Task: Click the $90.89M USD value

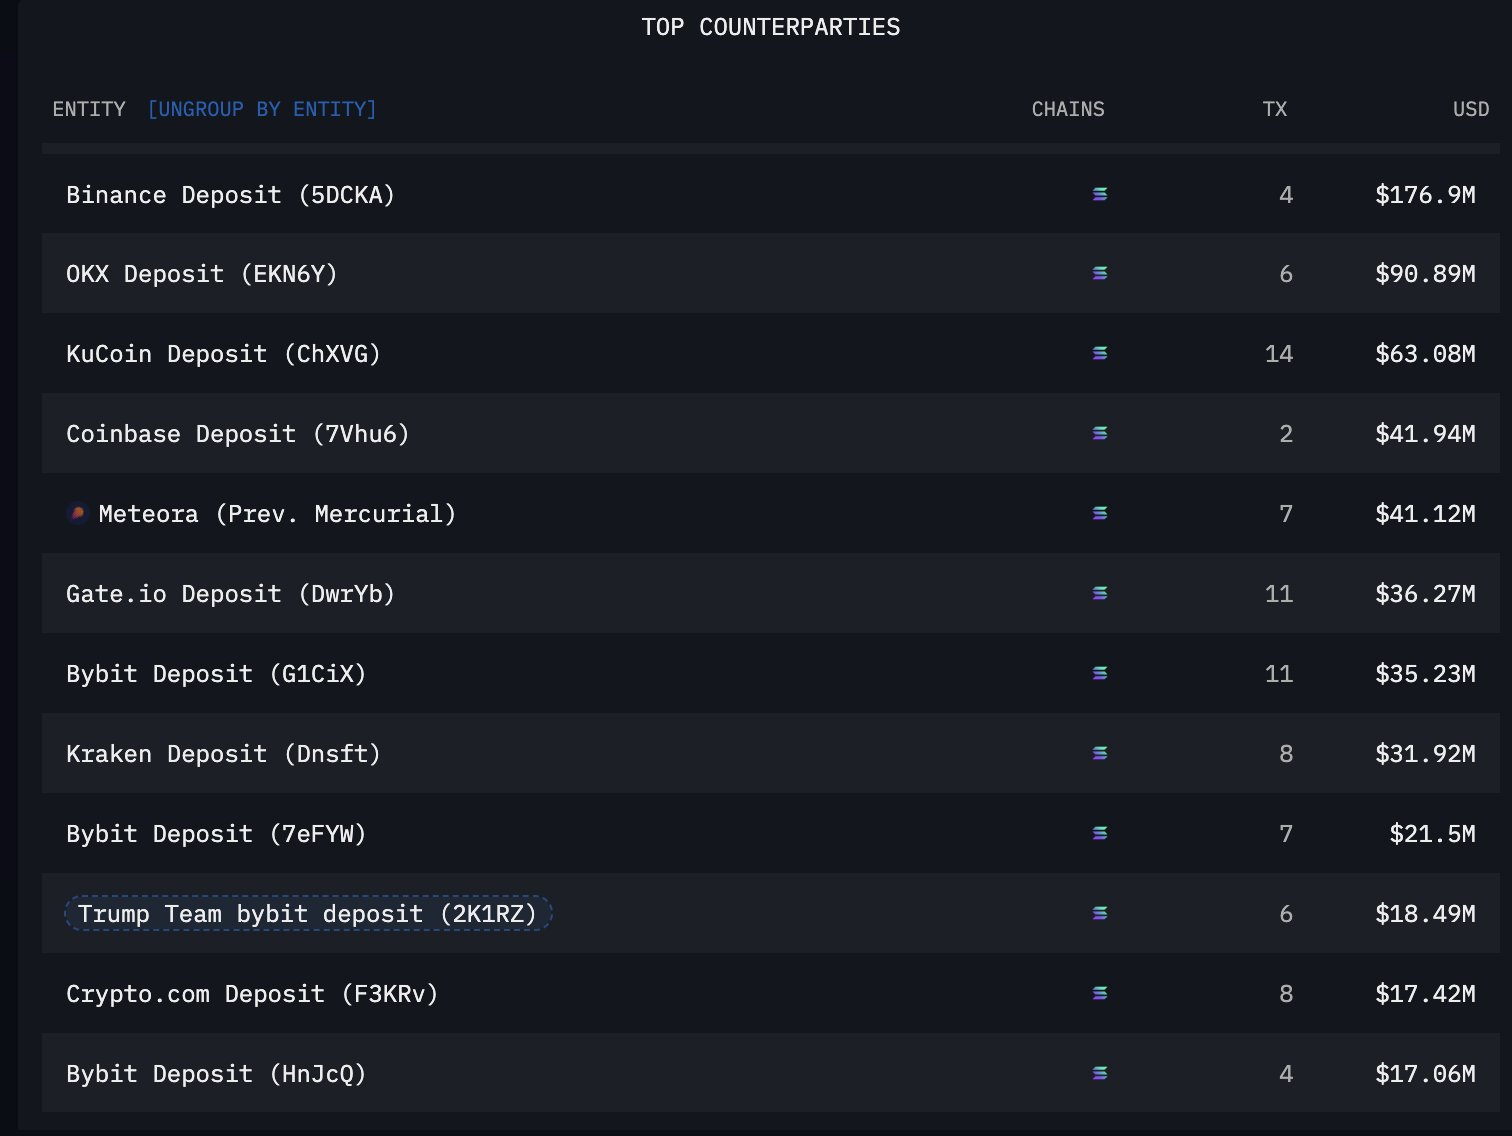Action: tap(1425, 274)
